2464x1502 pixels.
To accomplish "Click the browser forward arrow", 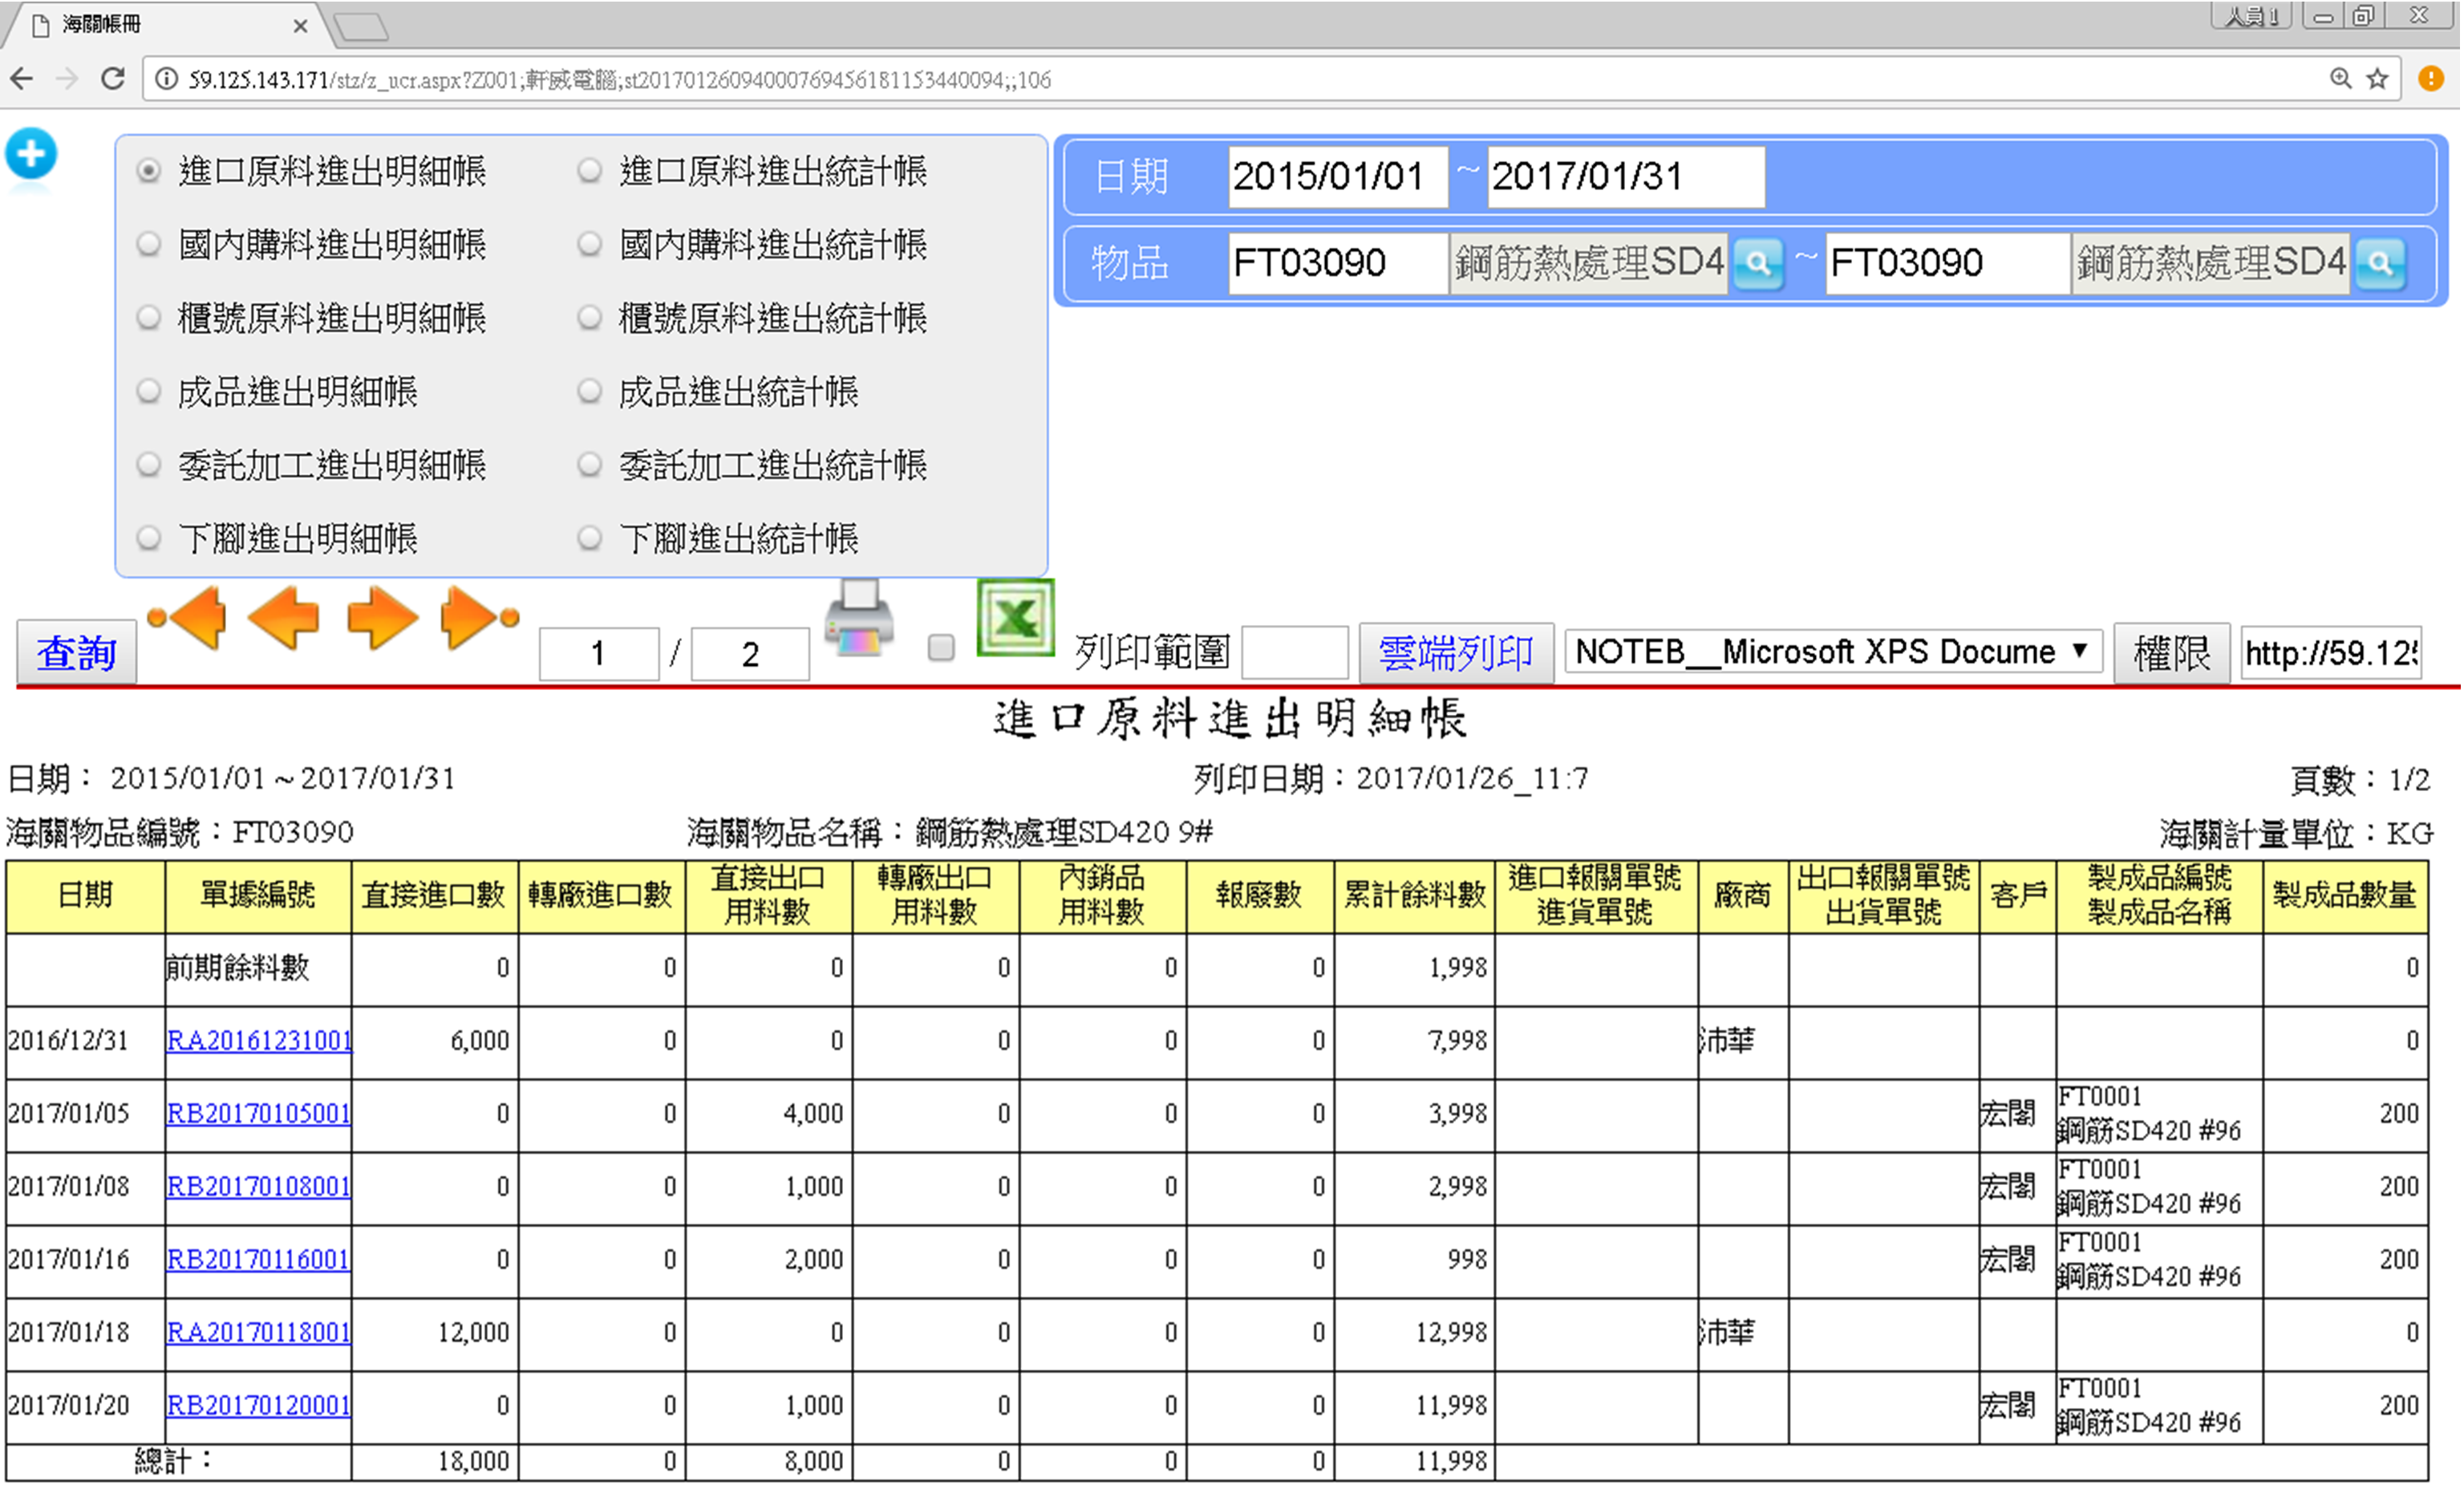I will point(67,79).
